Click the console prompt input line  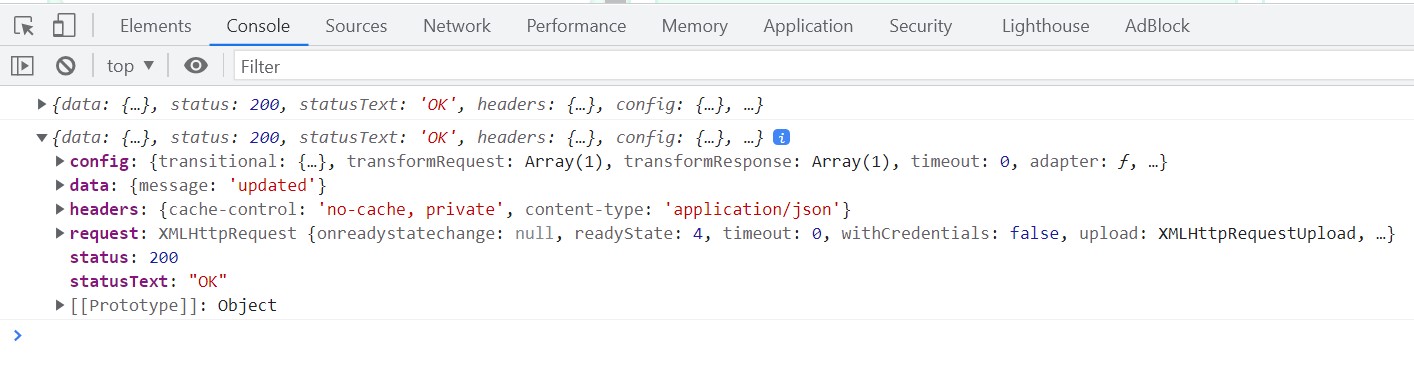tap(707, 335)
